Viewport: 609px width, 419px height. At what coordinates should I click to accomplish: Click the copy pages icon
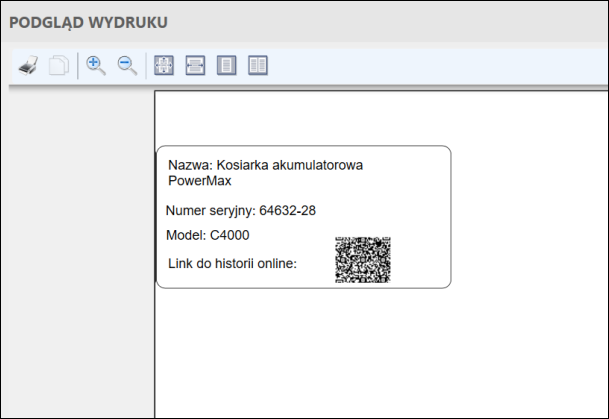59,65
